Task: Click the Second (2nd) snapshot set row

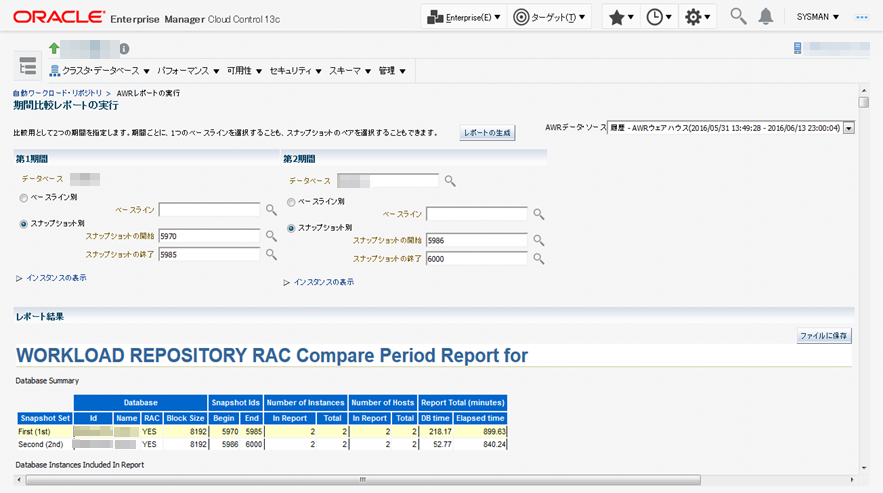Action: (x=262, y=445)
